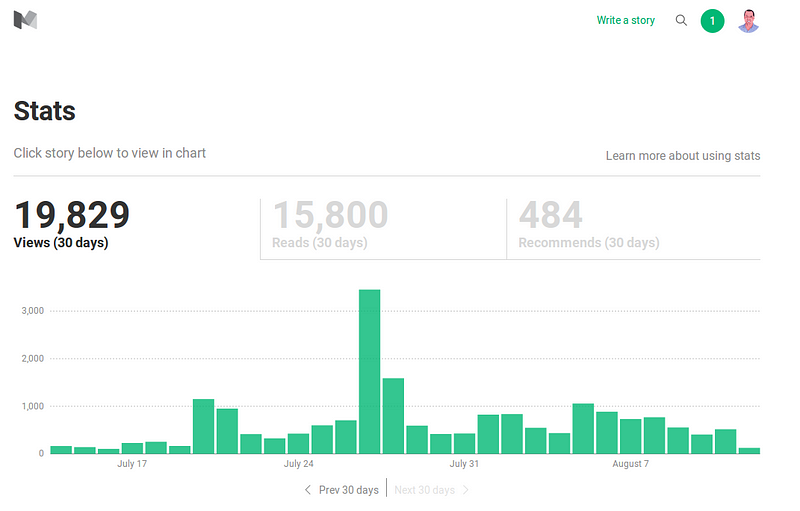This screenshot has height=511, width=800.
Task: Click the Next 30 days button
Action: coord(424,490)
